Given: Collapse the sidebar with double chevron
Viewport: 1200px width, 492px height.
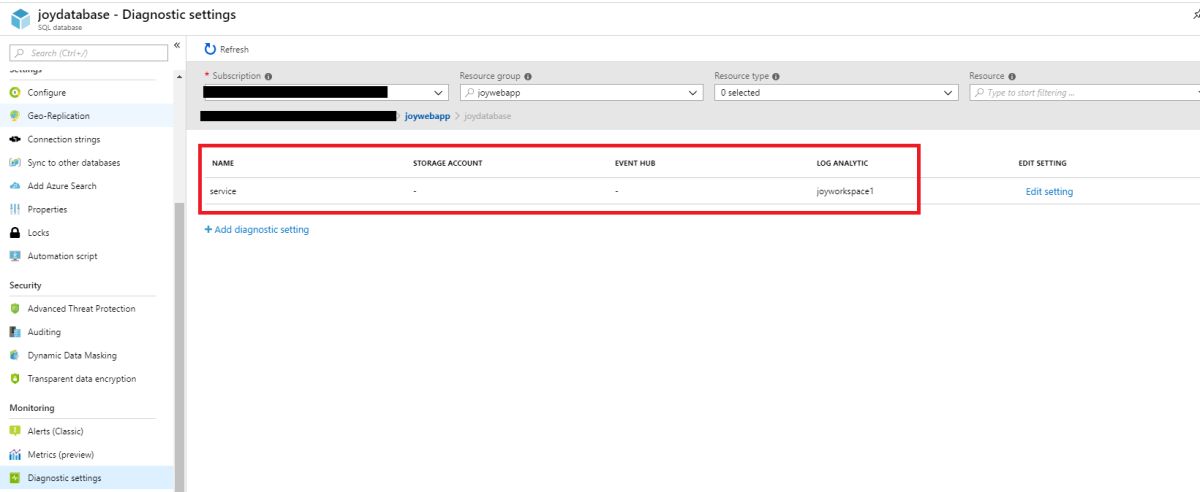Looking at the screenshot, I should click(x=177, y=46).
